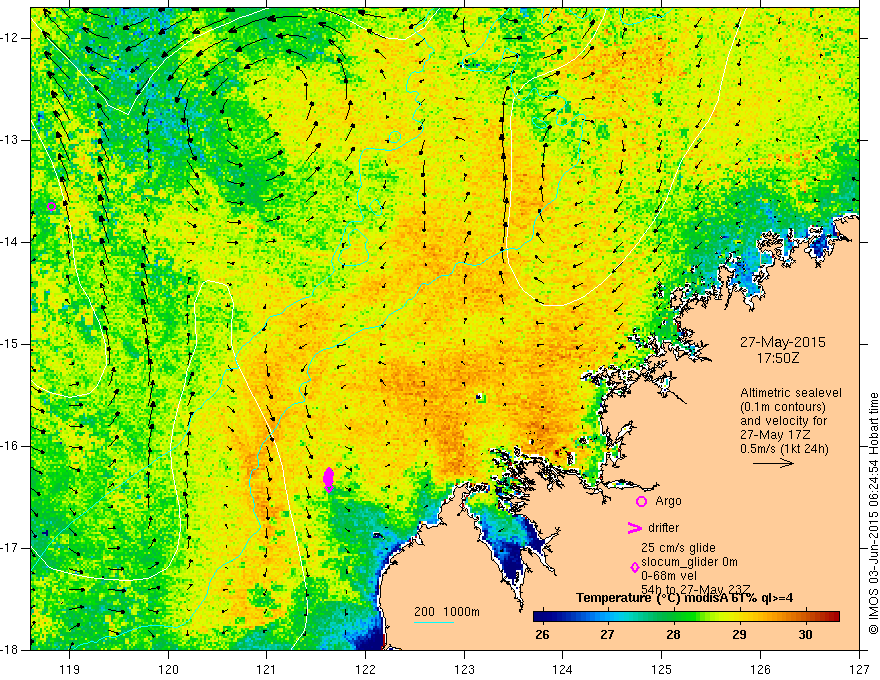Viewport: 880px width, 680px height.
Task: Click the latitude axis label '-16'
Action: click(x=11, y=446)
